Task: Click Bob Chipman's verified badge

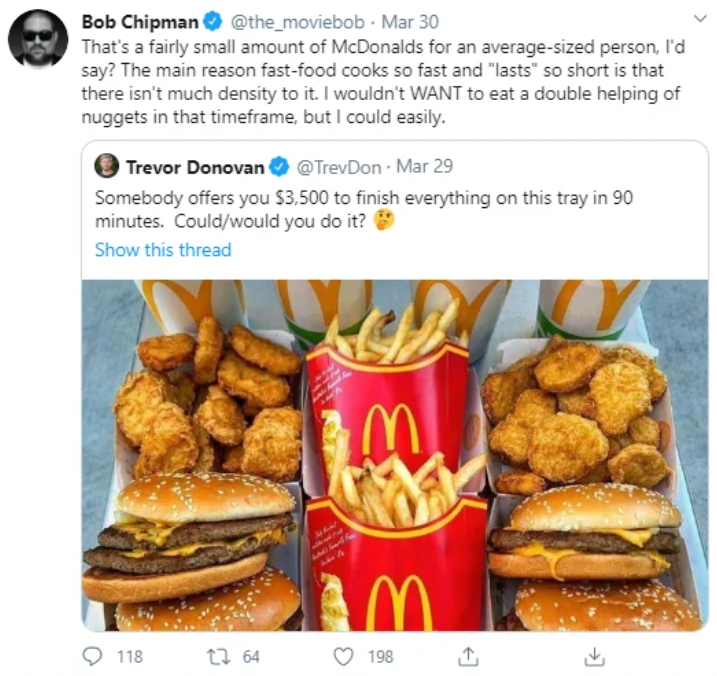Action: pos(213,21)
